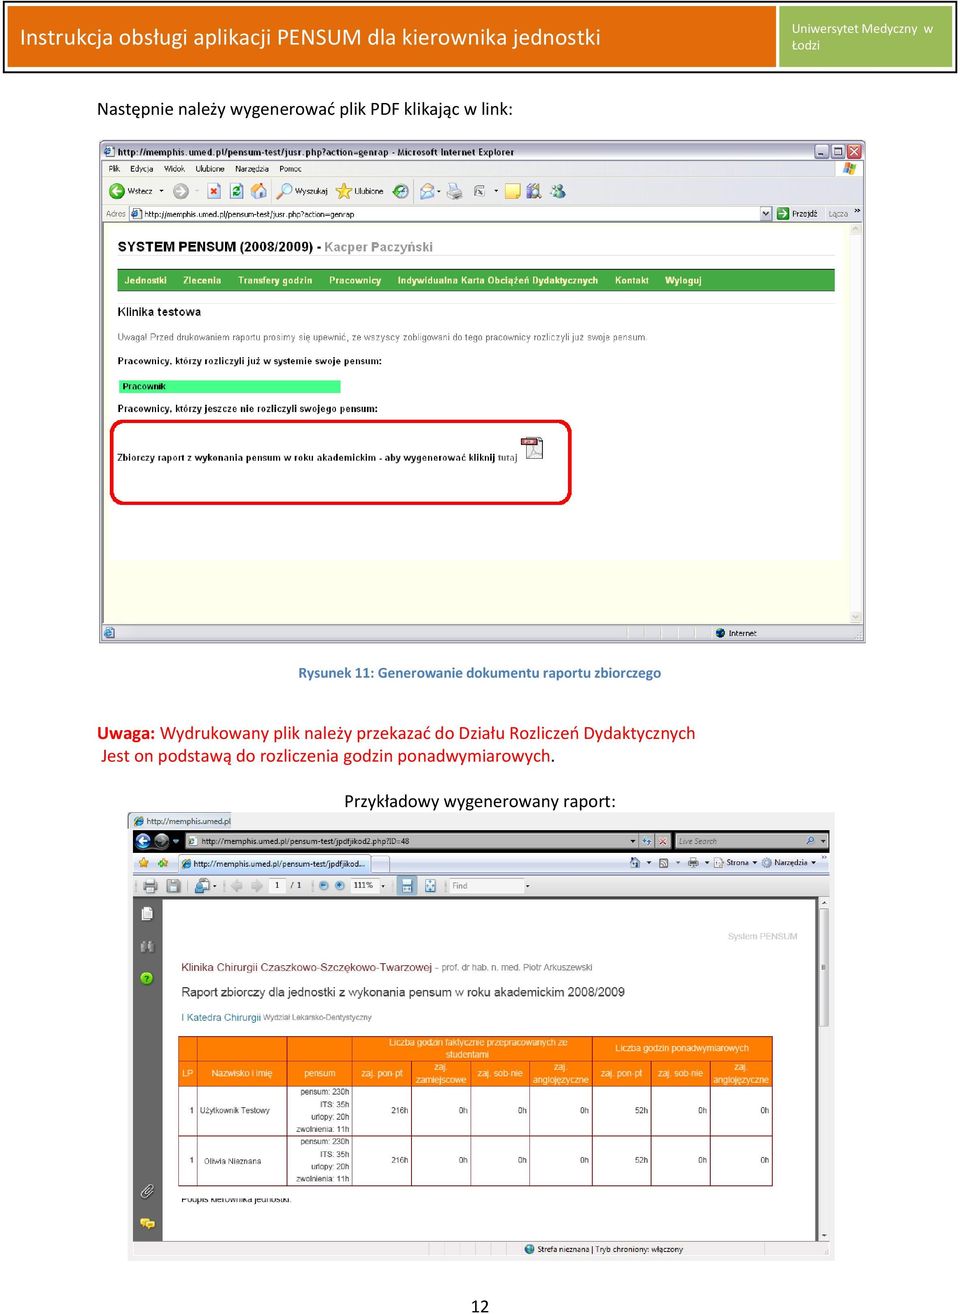960x1314 pixels.
Task: Open the Ulubione menu in menu bar
Action: pyautogui.click(x=210, y=169)
